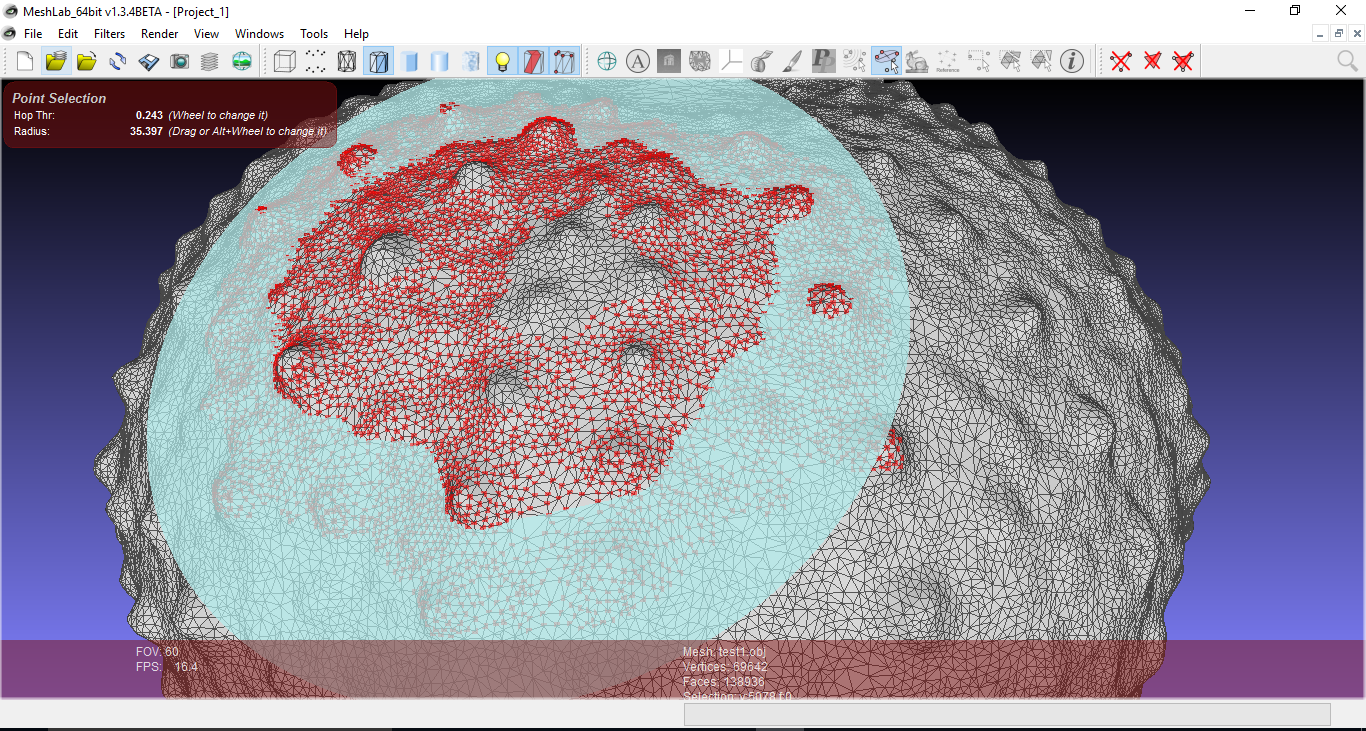The height and width of the screenshot is (731, 1366).
Task: Restore the inner Project_1 subwindow
Action: 1339,33
